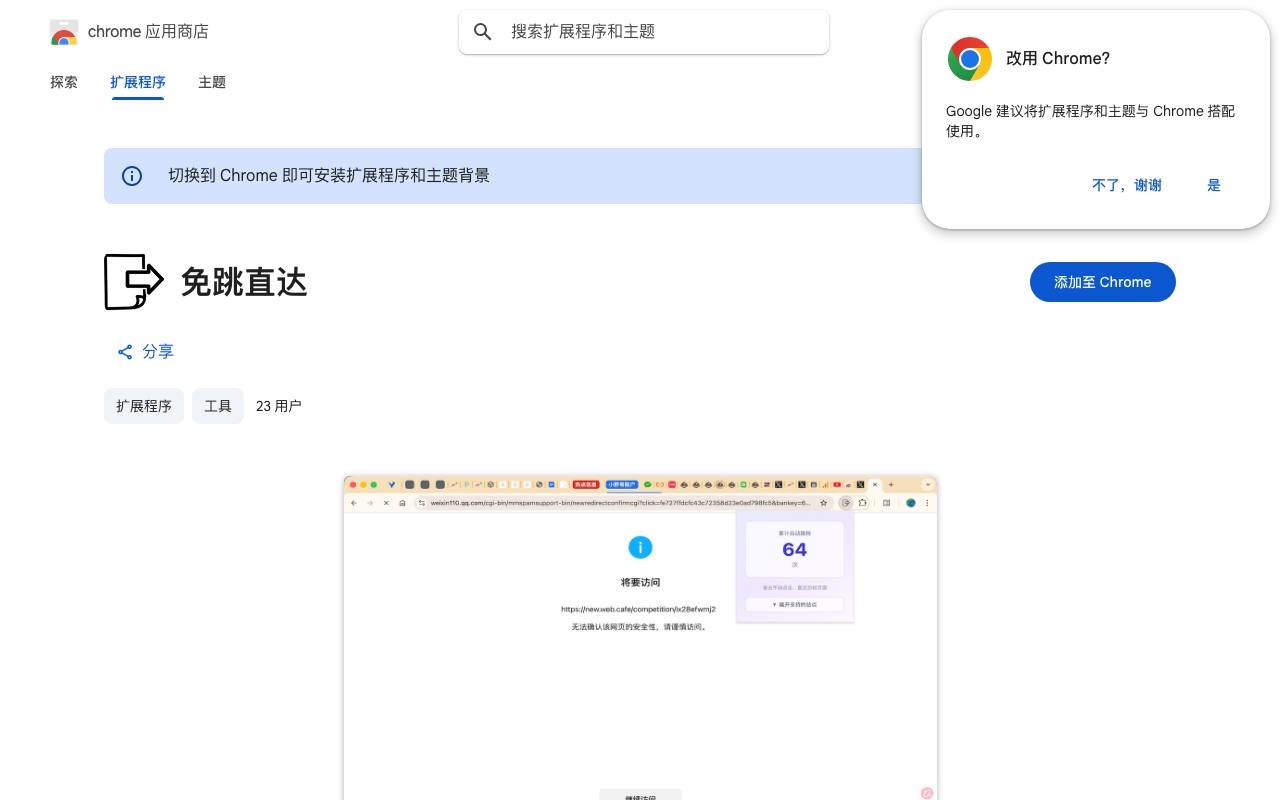
Task: Focus the 搜索扩展程序和主题 search field
Action: [644, 32]
